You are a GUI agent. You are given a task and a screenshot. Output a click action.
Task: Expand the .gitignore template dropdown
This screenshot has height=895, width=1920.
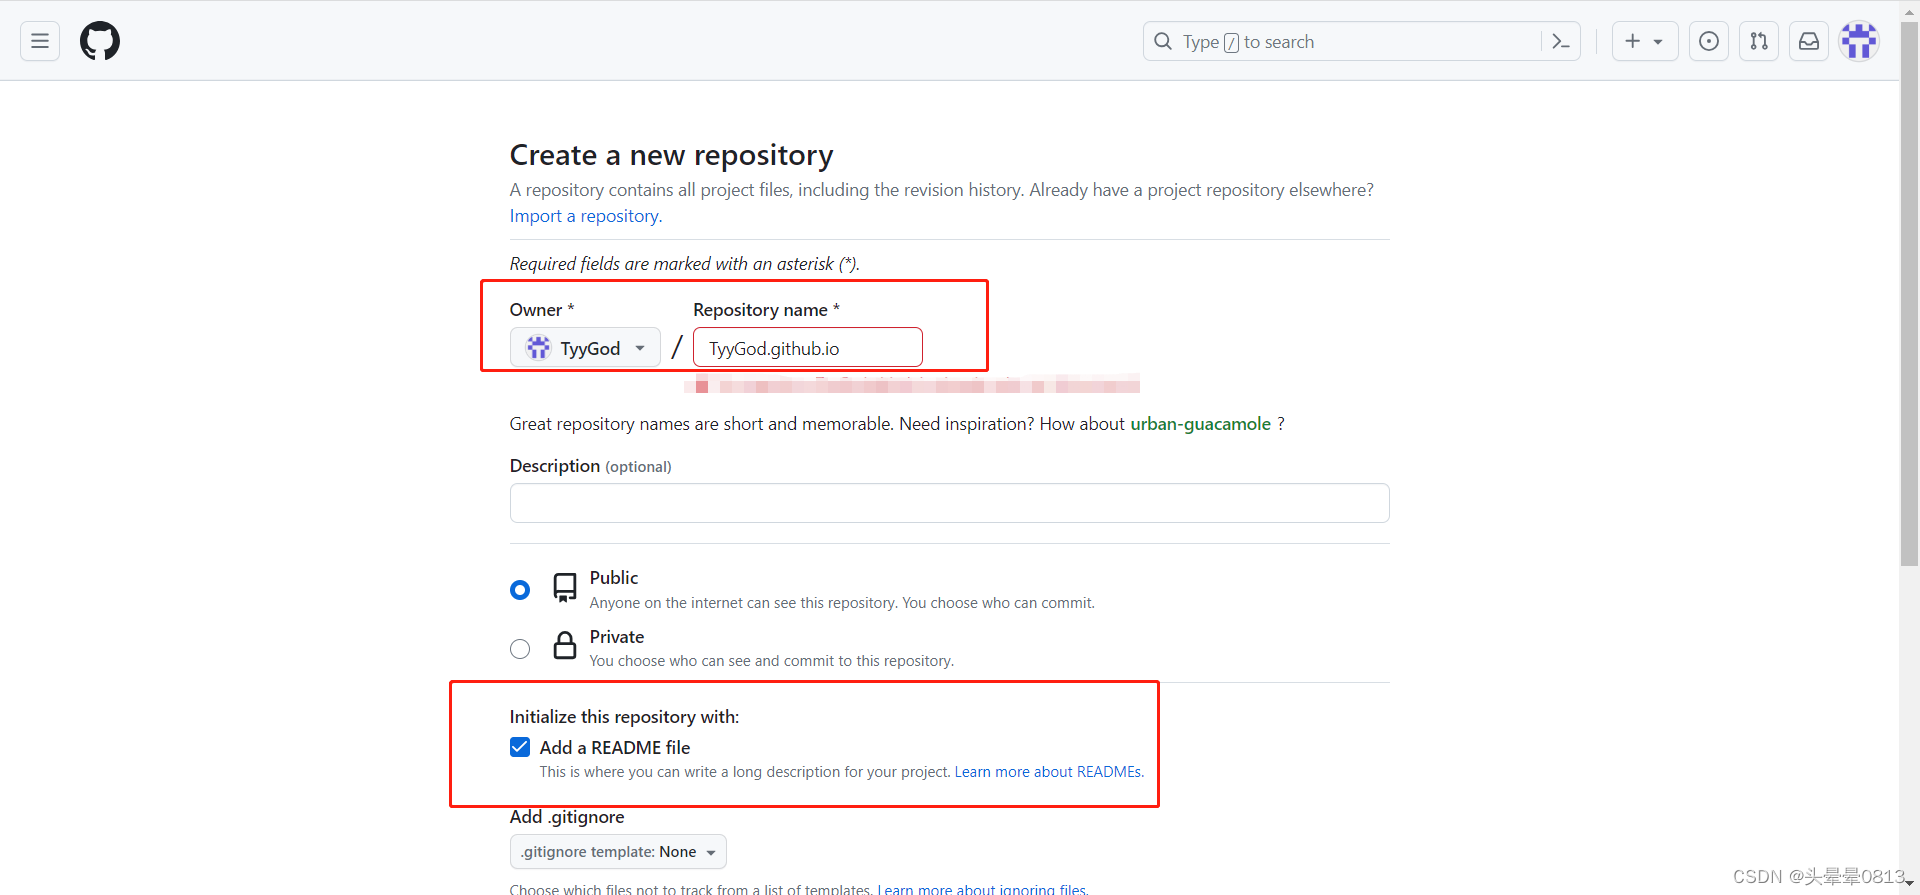pyautogui.click(x=618, y=852)
